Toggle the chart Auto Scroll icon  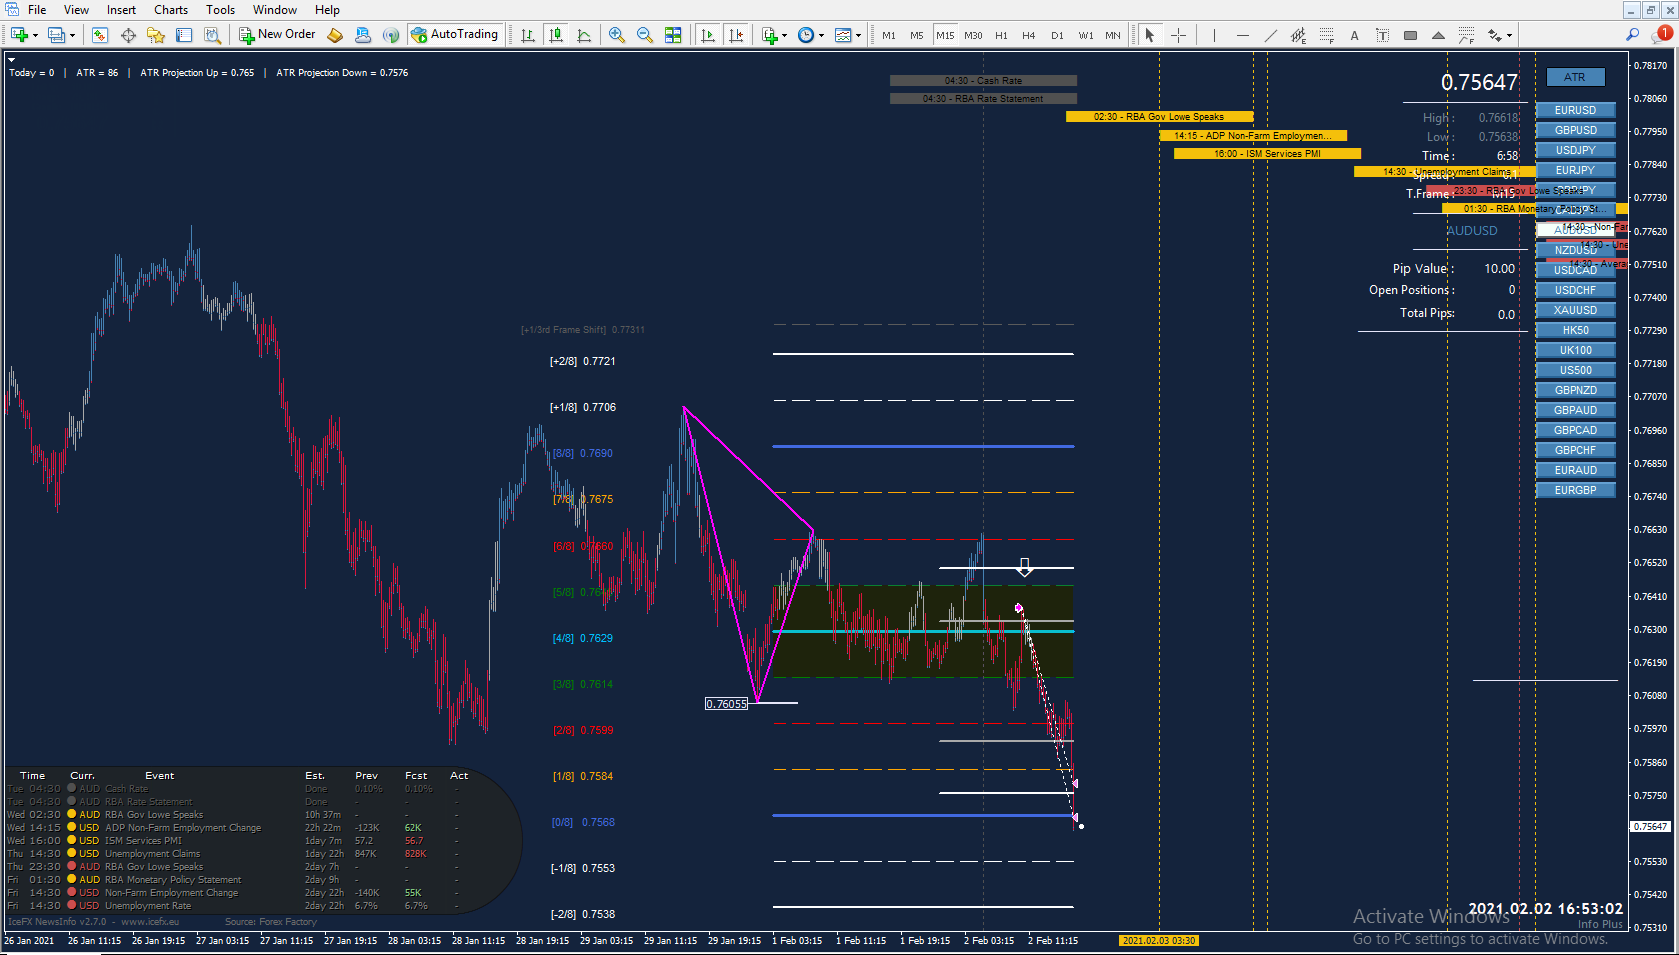708,35
